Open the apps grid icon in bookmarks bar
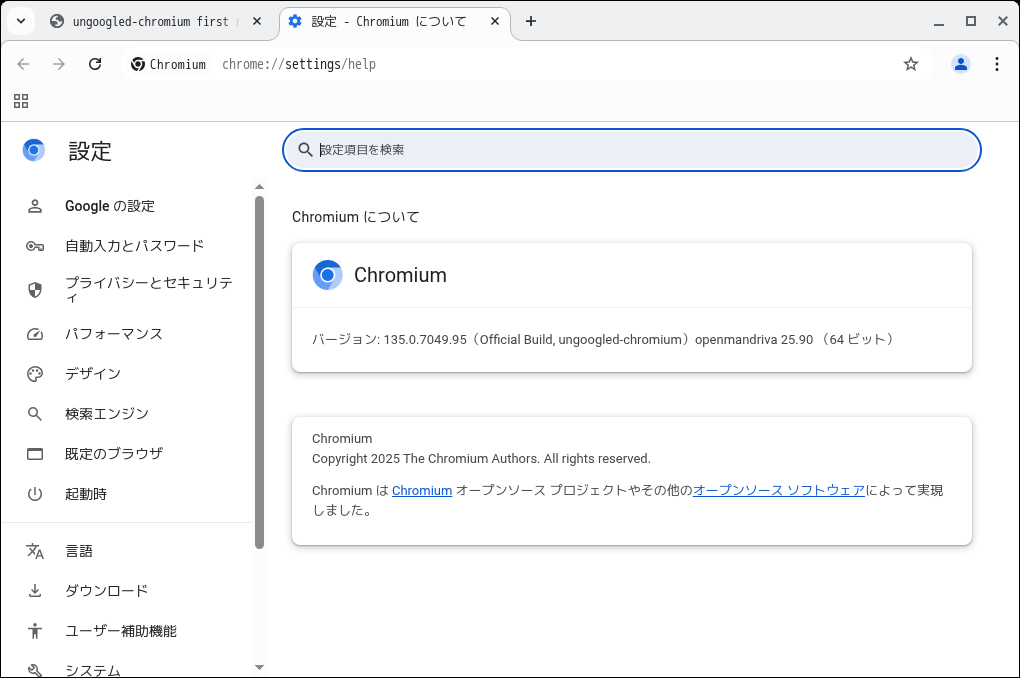This screenshot has width=1020, height=678. 21,101
